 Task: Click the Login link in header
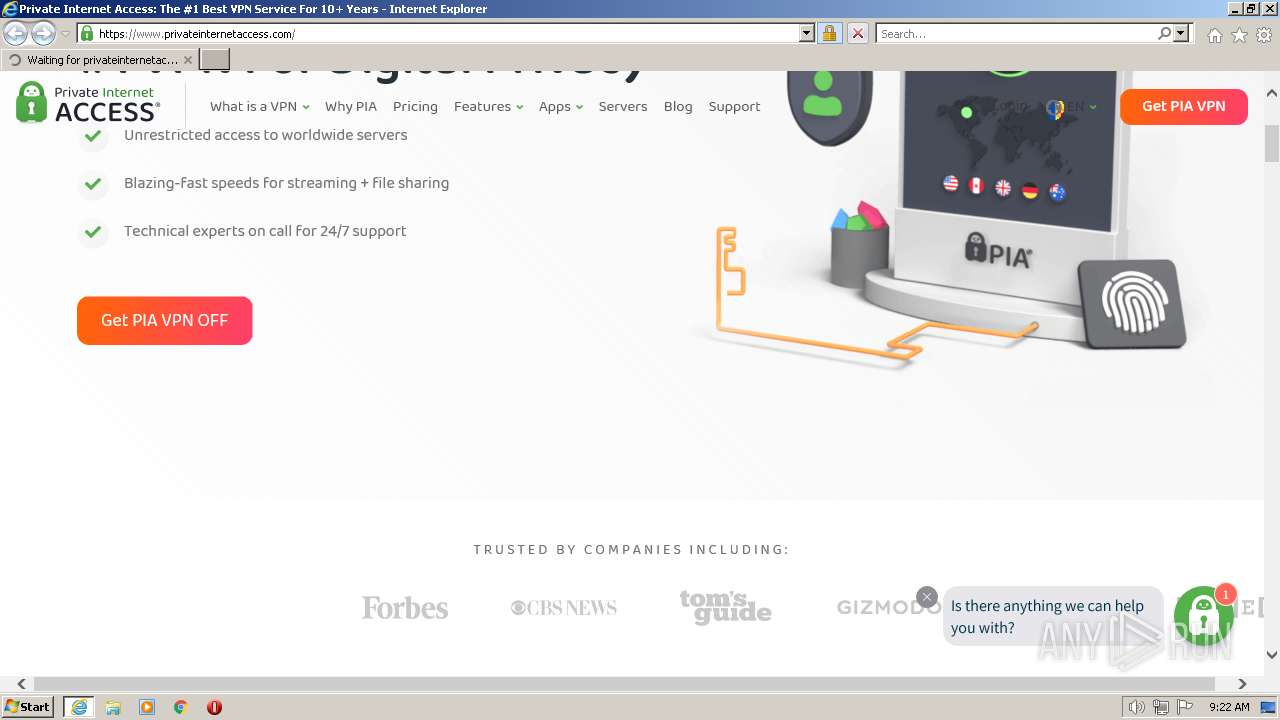coord(1008,105)
